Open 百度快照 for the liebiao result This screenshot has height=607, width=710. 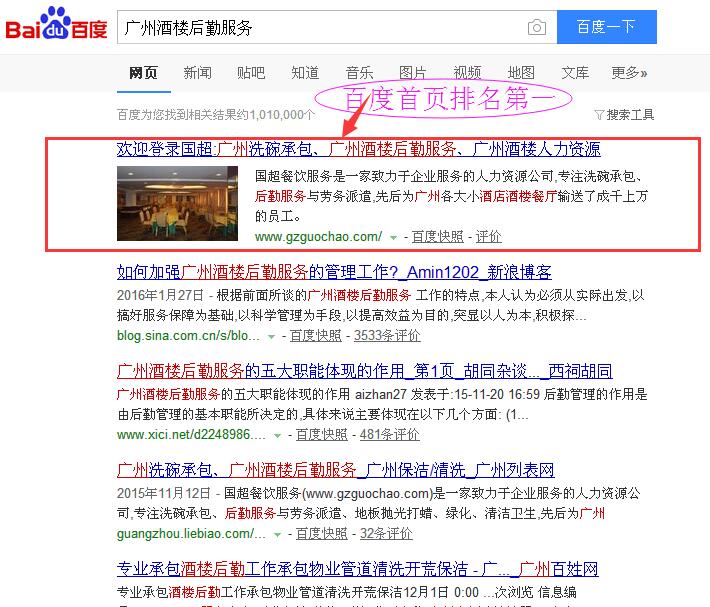(321, 534)
